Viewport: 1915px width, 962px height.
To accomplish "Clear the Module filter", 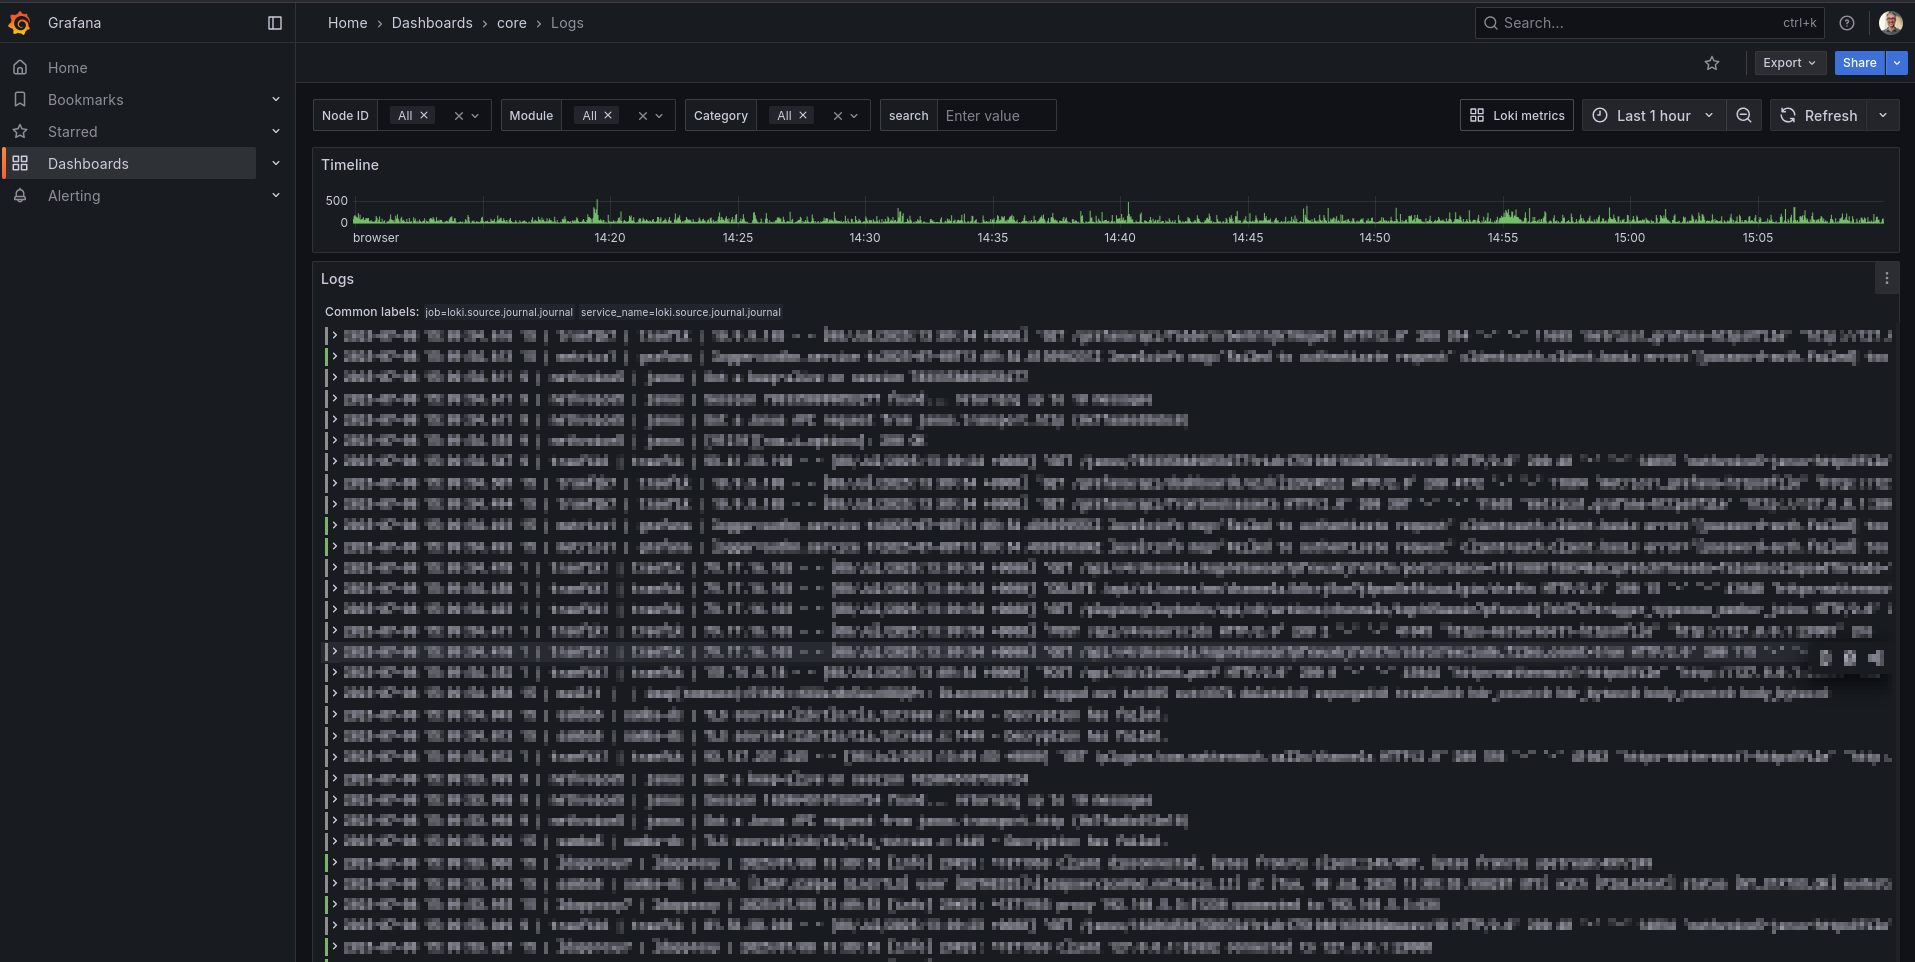I will tap(643, 116).
